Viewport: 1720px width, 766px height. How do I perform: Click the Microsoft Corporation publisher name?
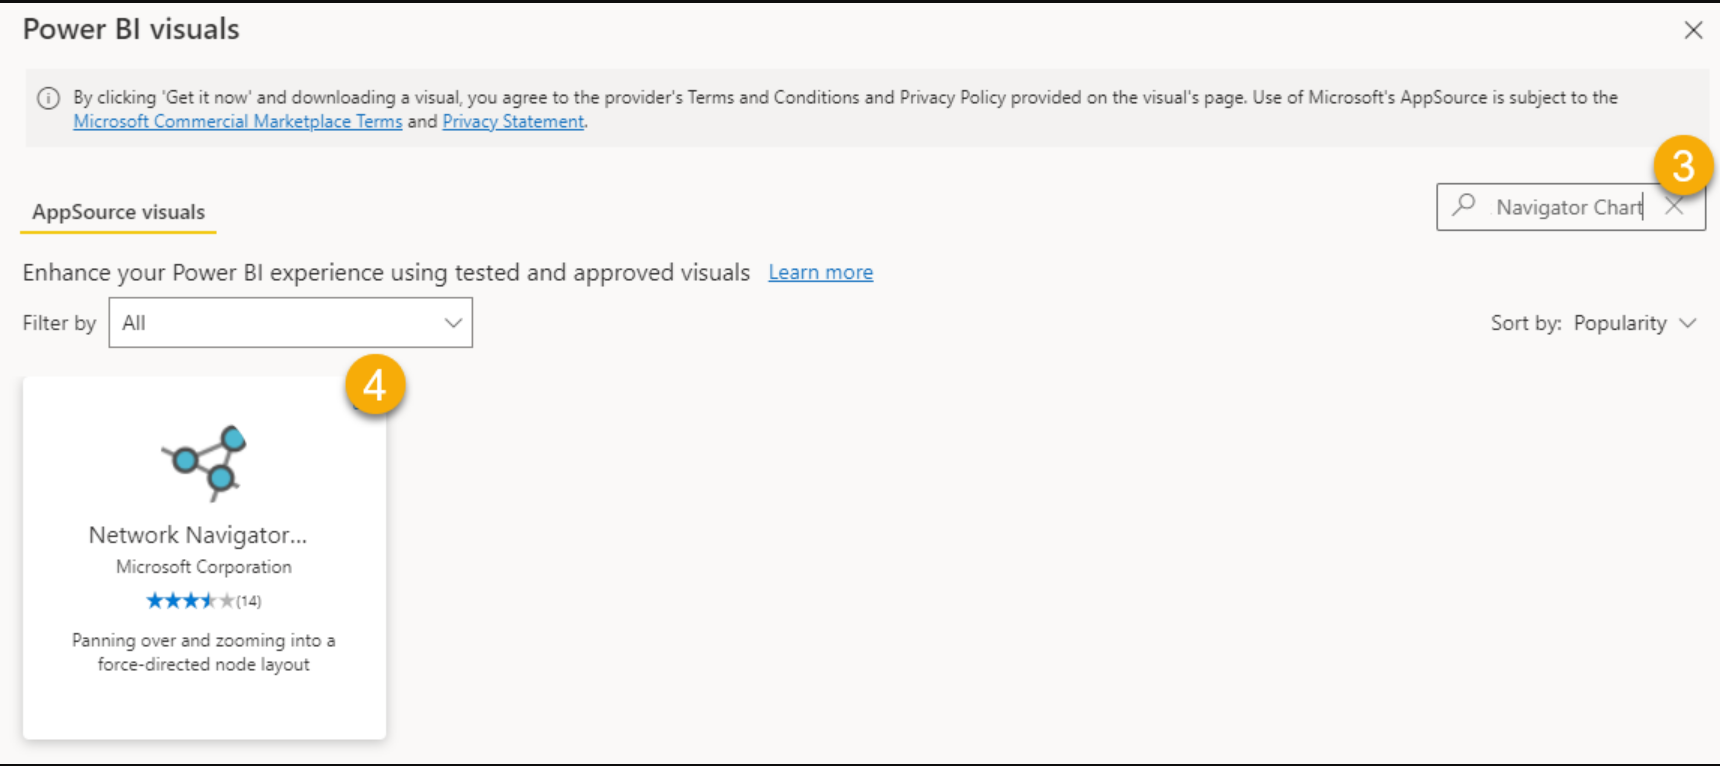click(204, 567)
